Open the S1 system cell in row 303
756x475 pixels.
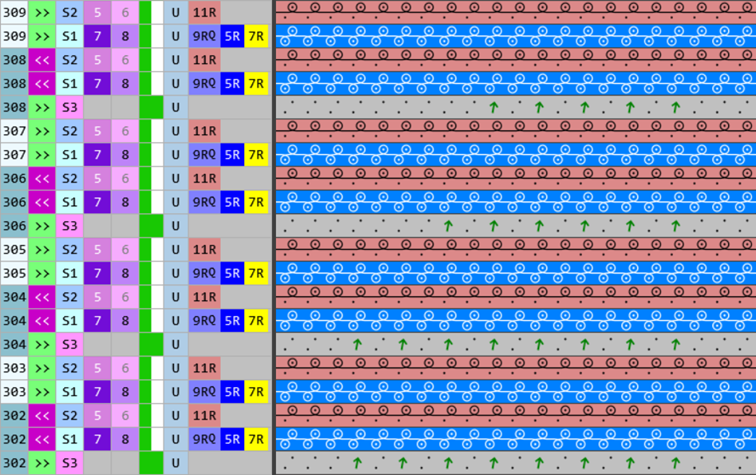pyautogui.click(x=69, y=392)
